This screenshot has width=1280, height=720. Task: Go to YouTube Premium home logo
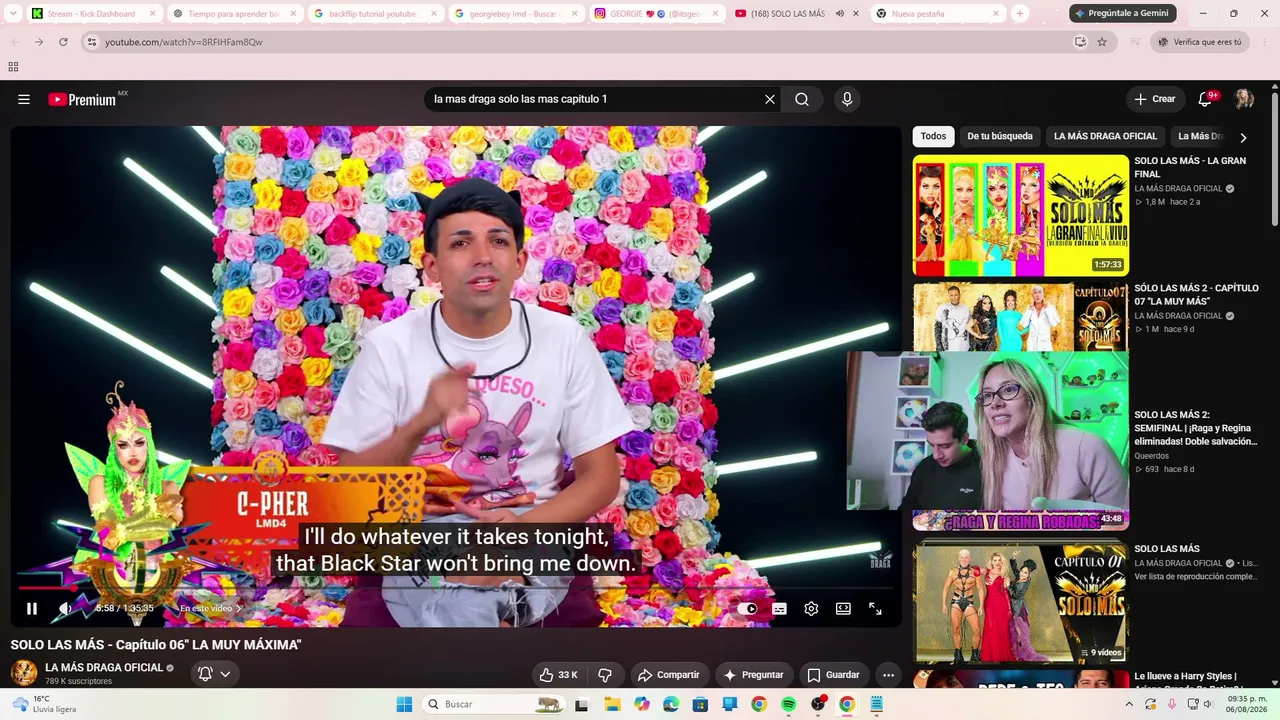pyautogui.click(x=82, y=99)
